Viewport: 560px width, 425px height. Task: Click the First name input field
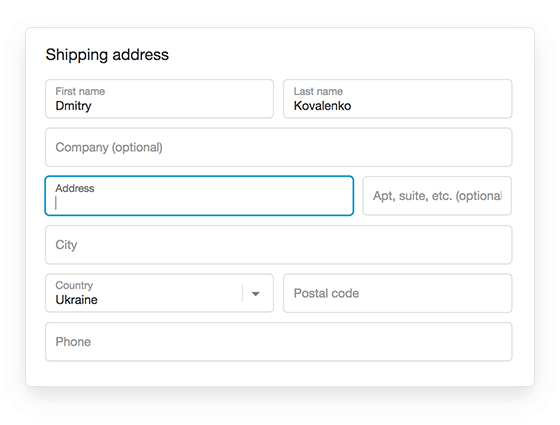click(159, 99)
